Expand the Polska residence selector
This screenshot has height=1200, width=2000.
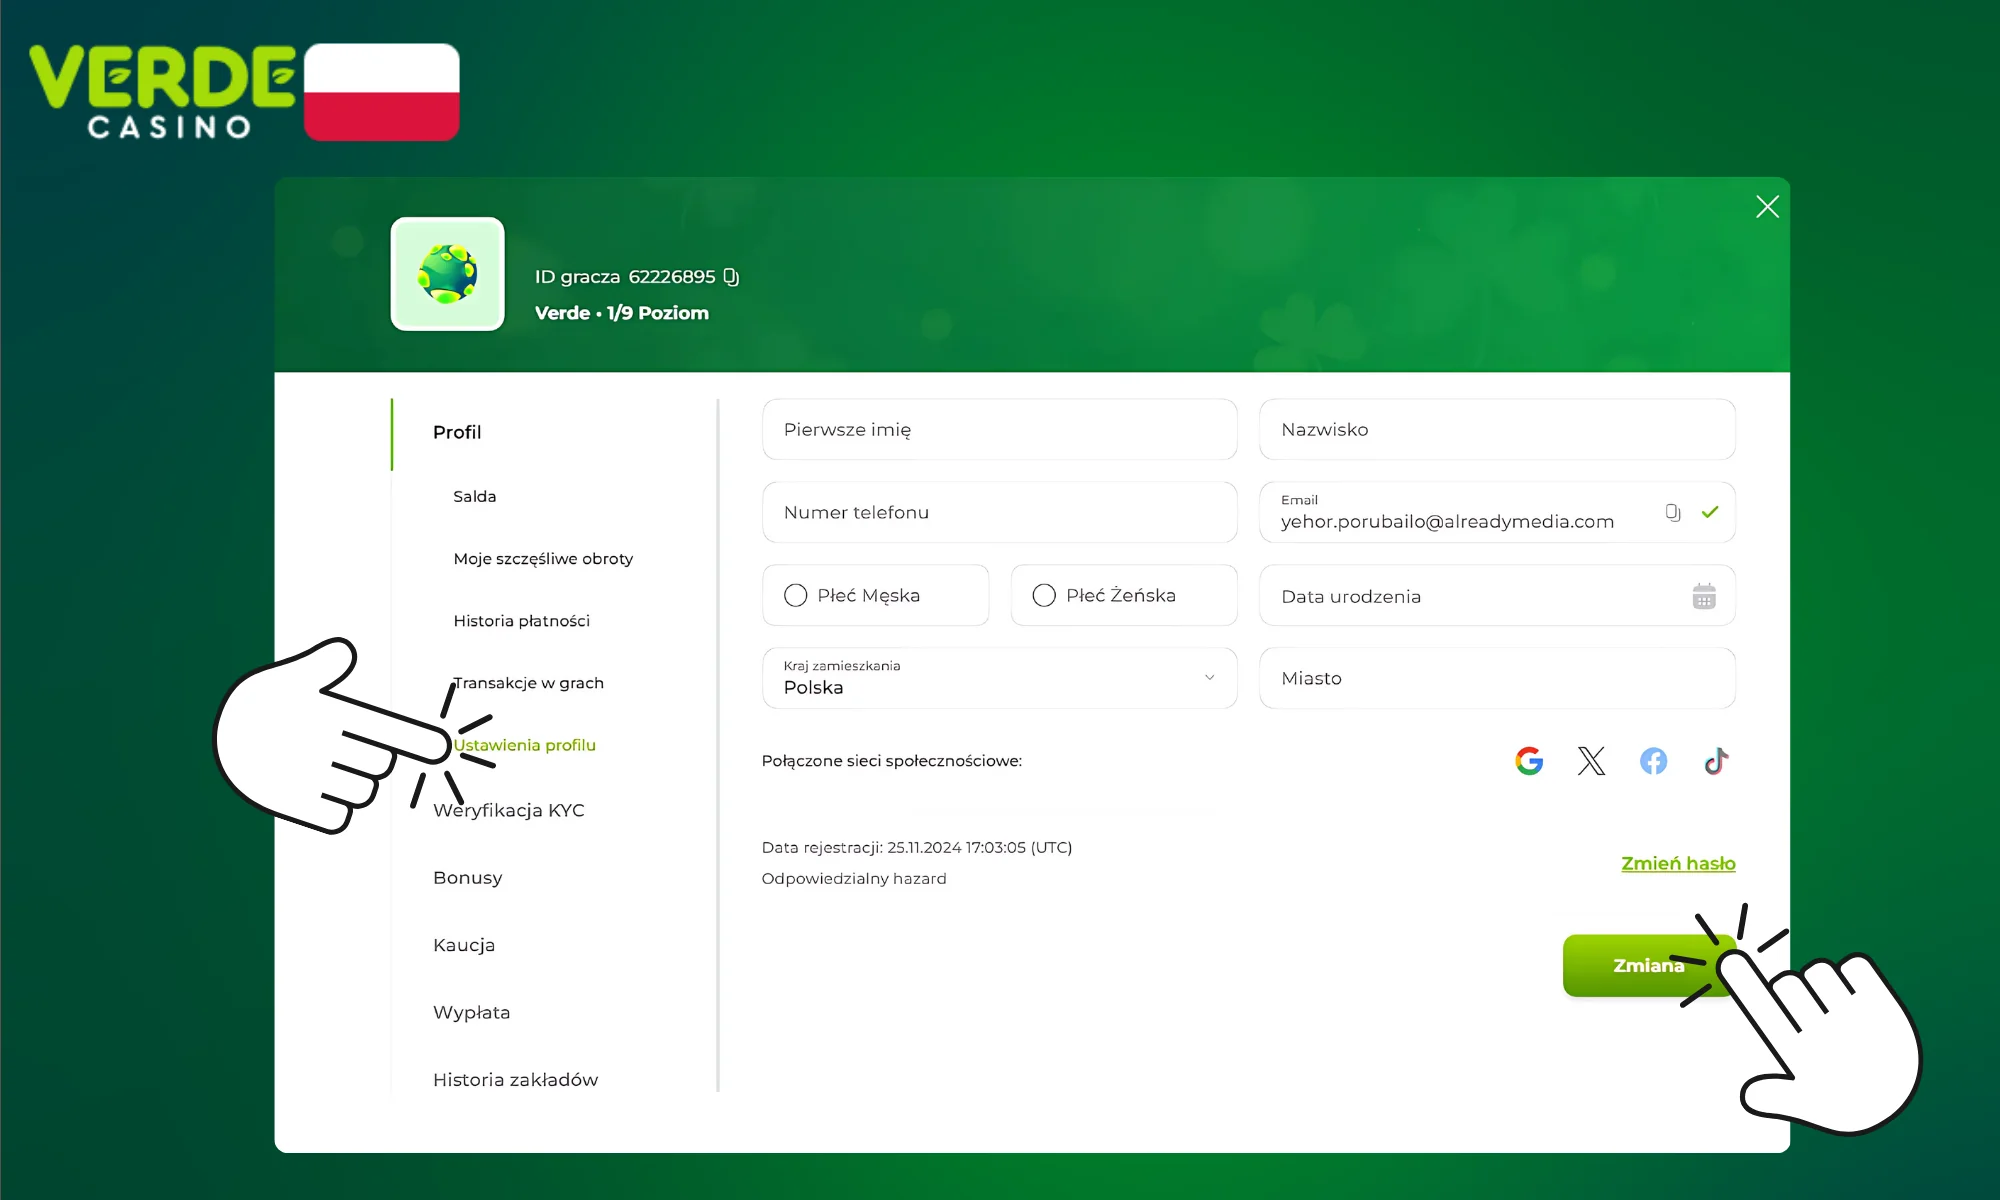point(1000,678)
